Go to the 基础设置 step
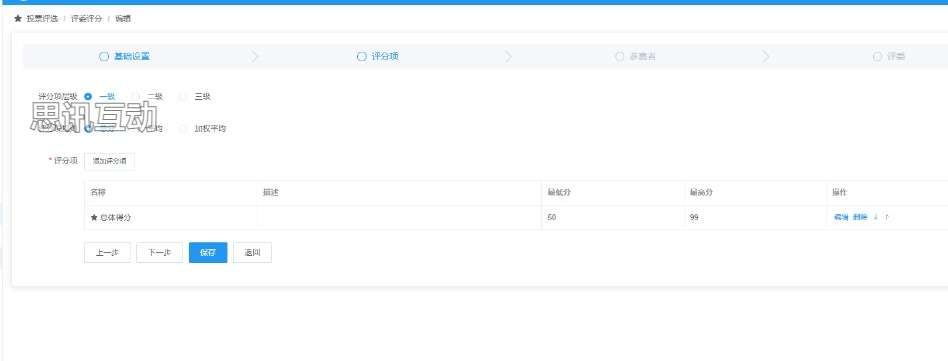Viewport: 948px width, 361px height. tap(125, 56)
